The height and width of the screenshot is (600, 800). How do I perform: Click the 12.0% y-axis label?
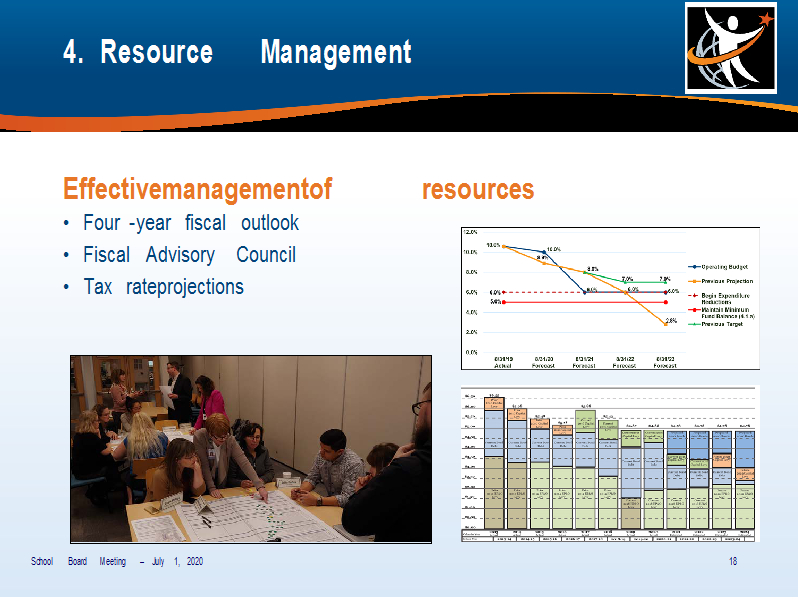coord(470,232)
